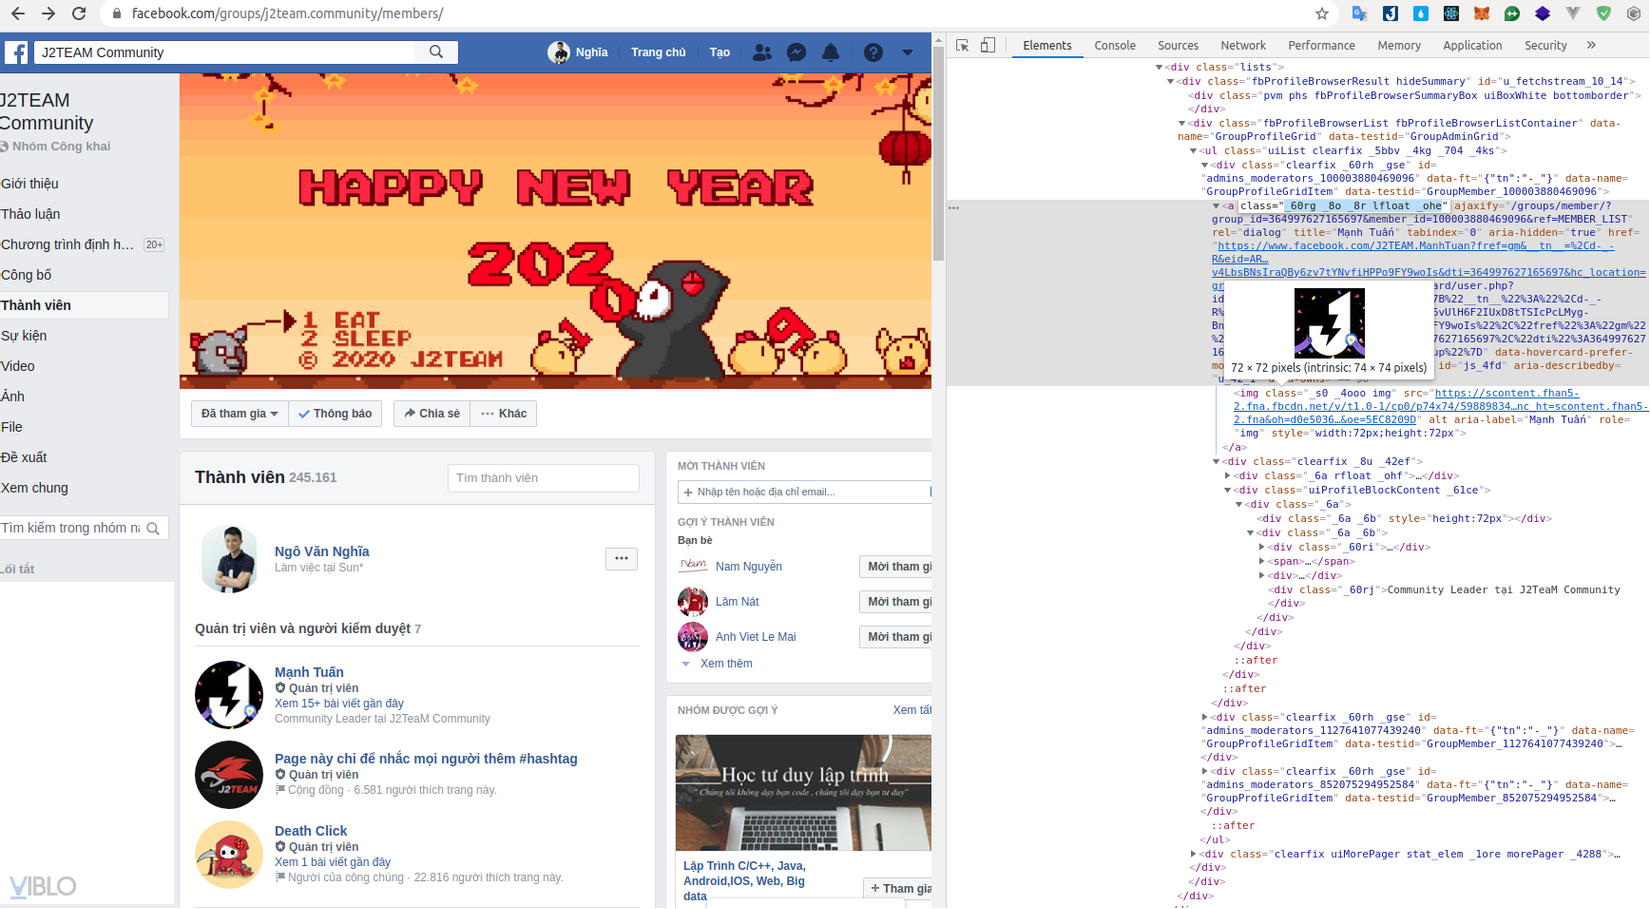
Task: Click the Chia sẻ share button
Action: (x=432, y=414)
